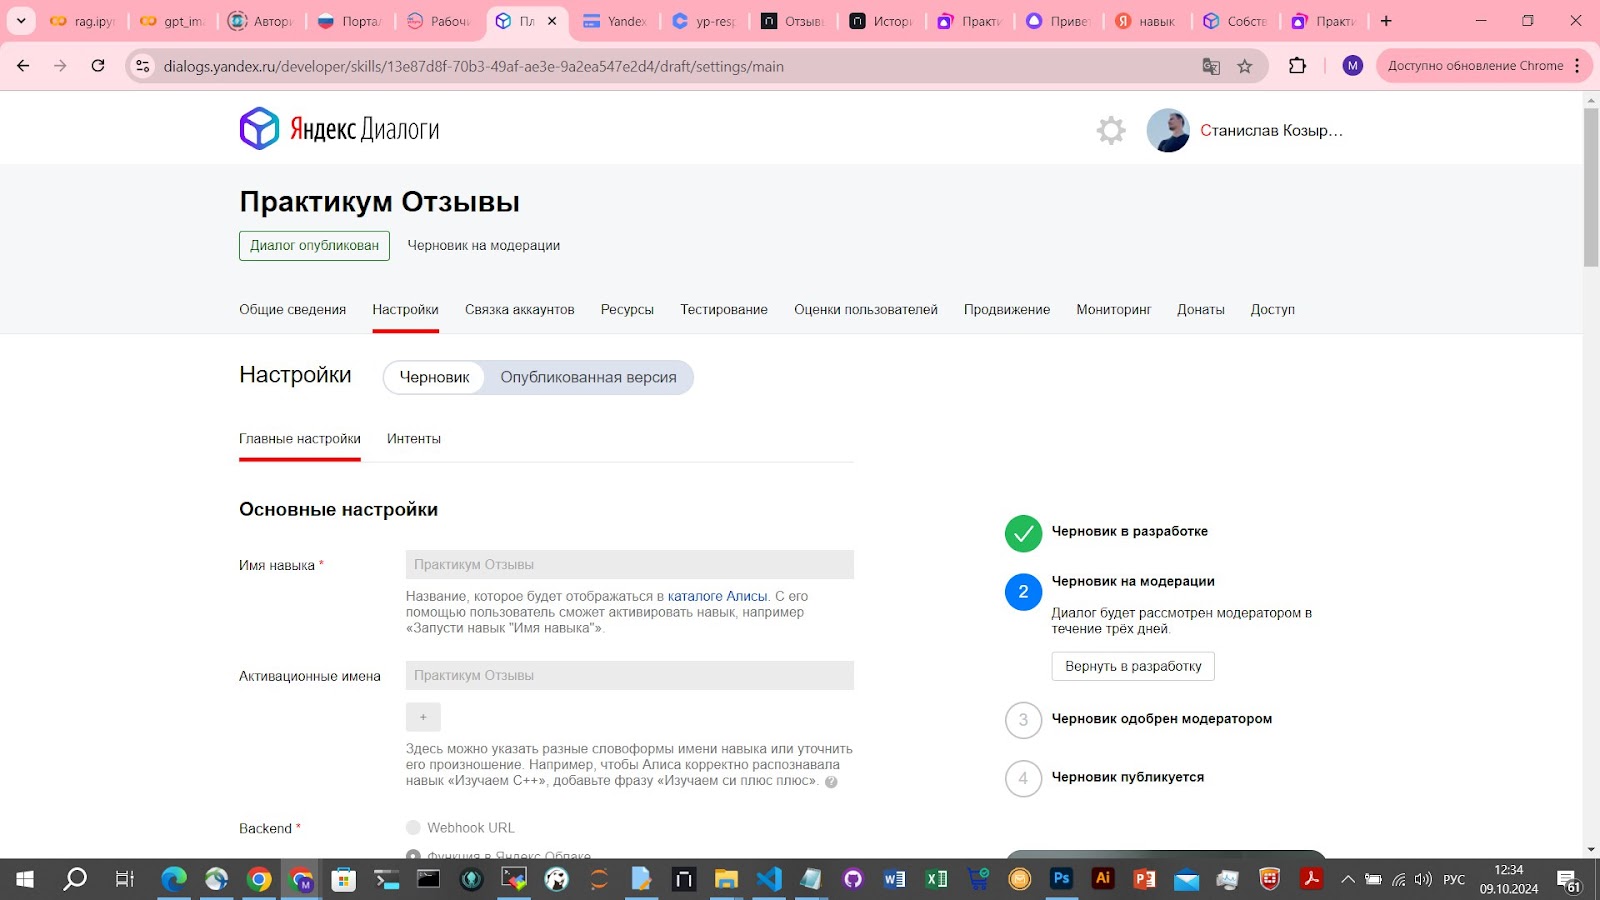
Task: Launch Microsoft Edge from taskbar
Action: tap(174, 879)
